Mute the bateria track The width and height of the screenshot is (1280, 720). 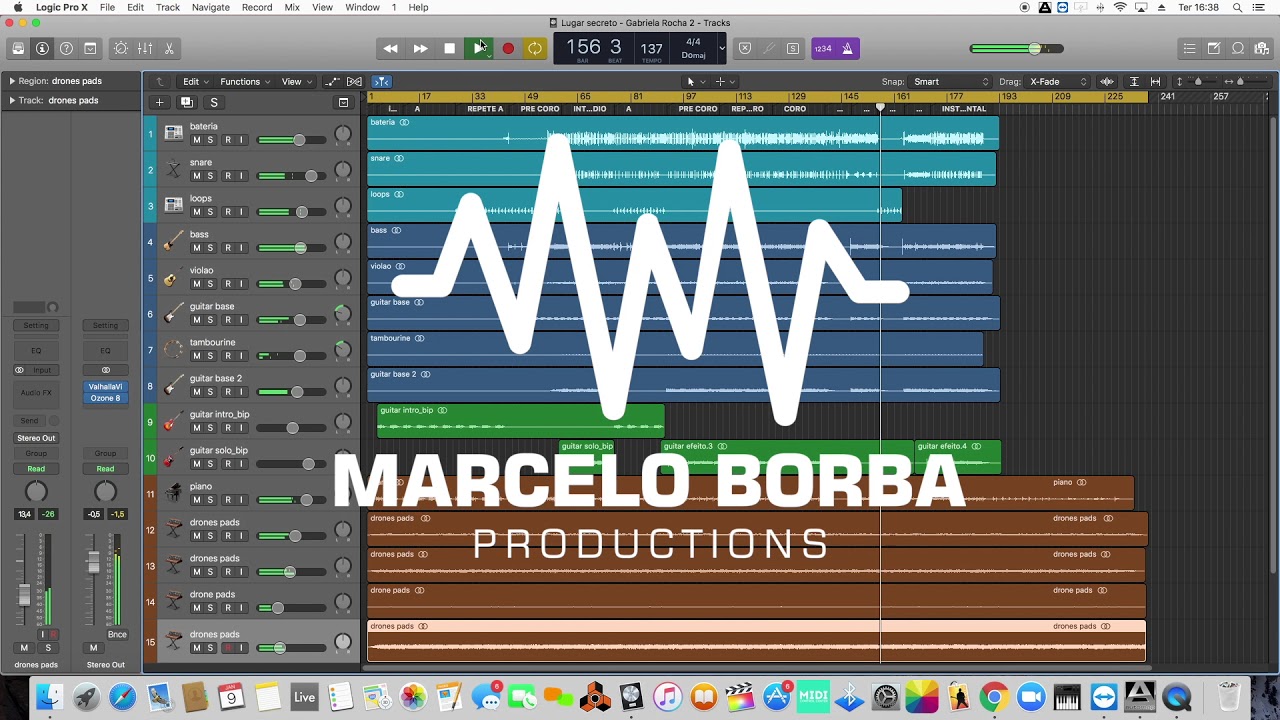[x=196, y=140]
